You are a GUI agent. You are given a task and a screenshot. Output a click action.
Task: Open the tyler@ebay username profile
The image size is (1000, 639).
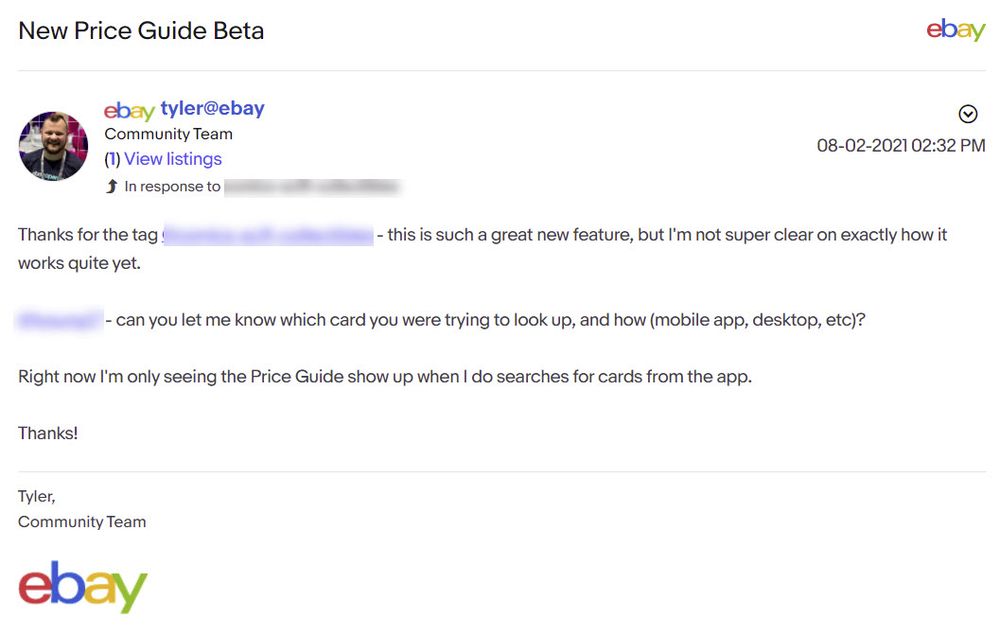(213, 108)
